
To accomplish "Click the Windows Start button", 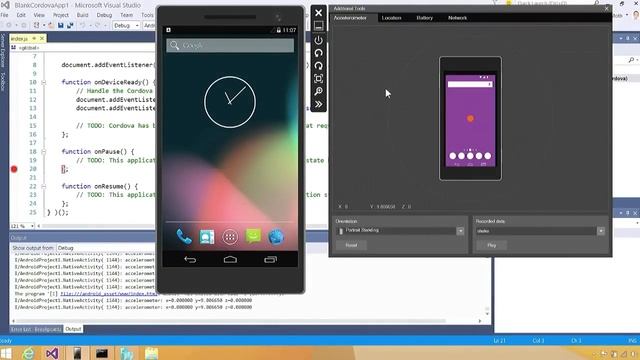I will [x=6, y=353].
